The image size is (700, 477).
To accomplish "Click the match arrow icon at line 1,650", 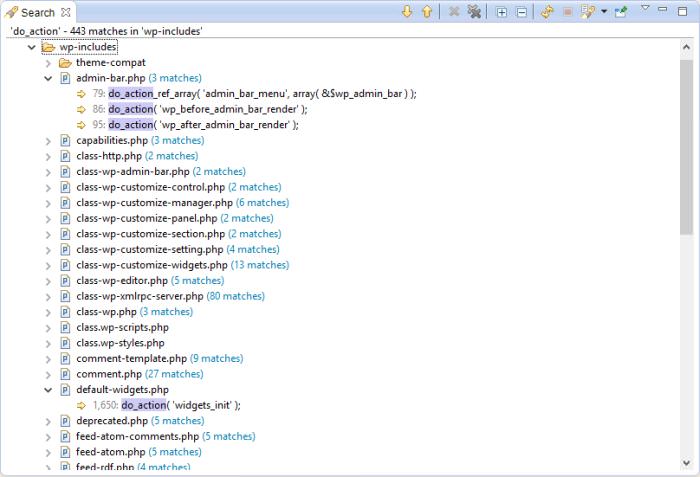I will 81,406.
